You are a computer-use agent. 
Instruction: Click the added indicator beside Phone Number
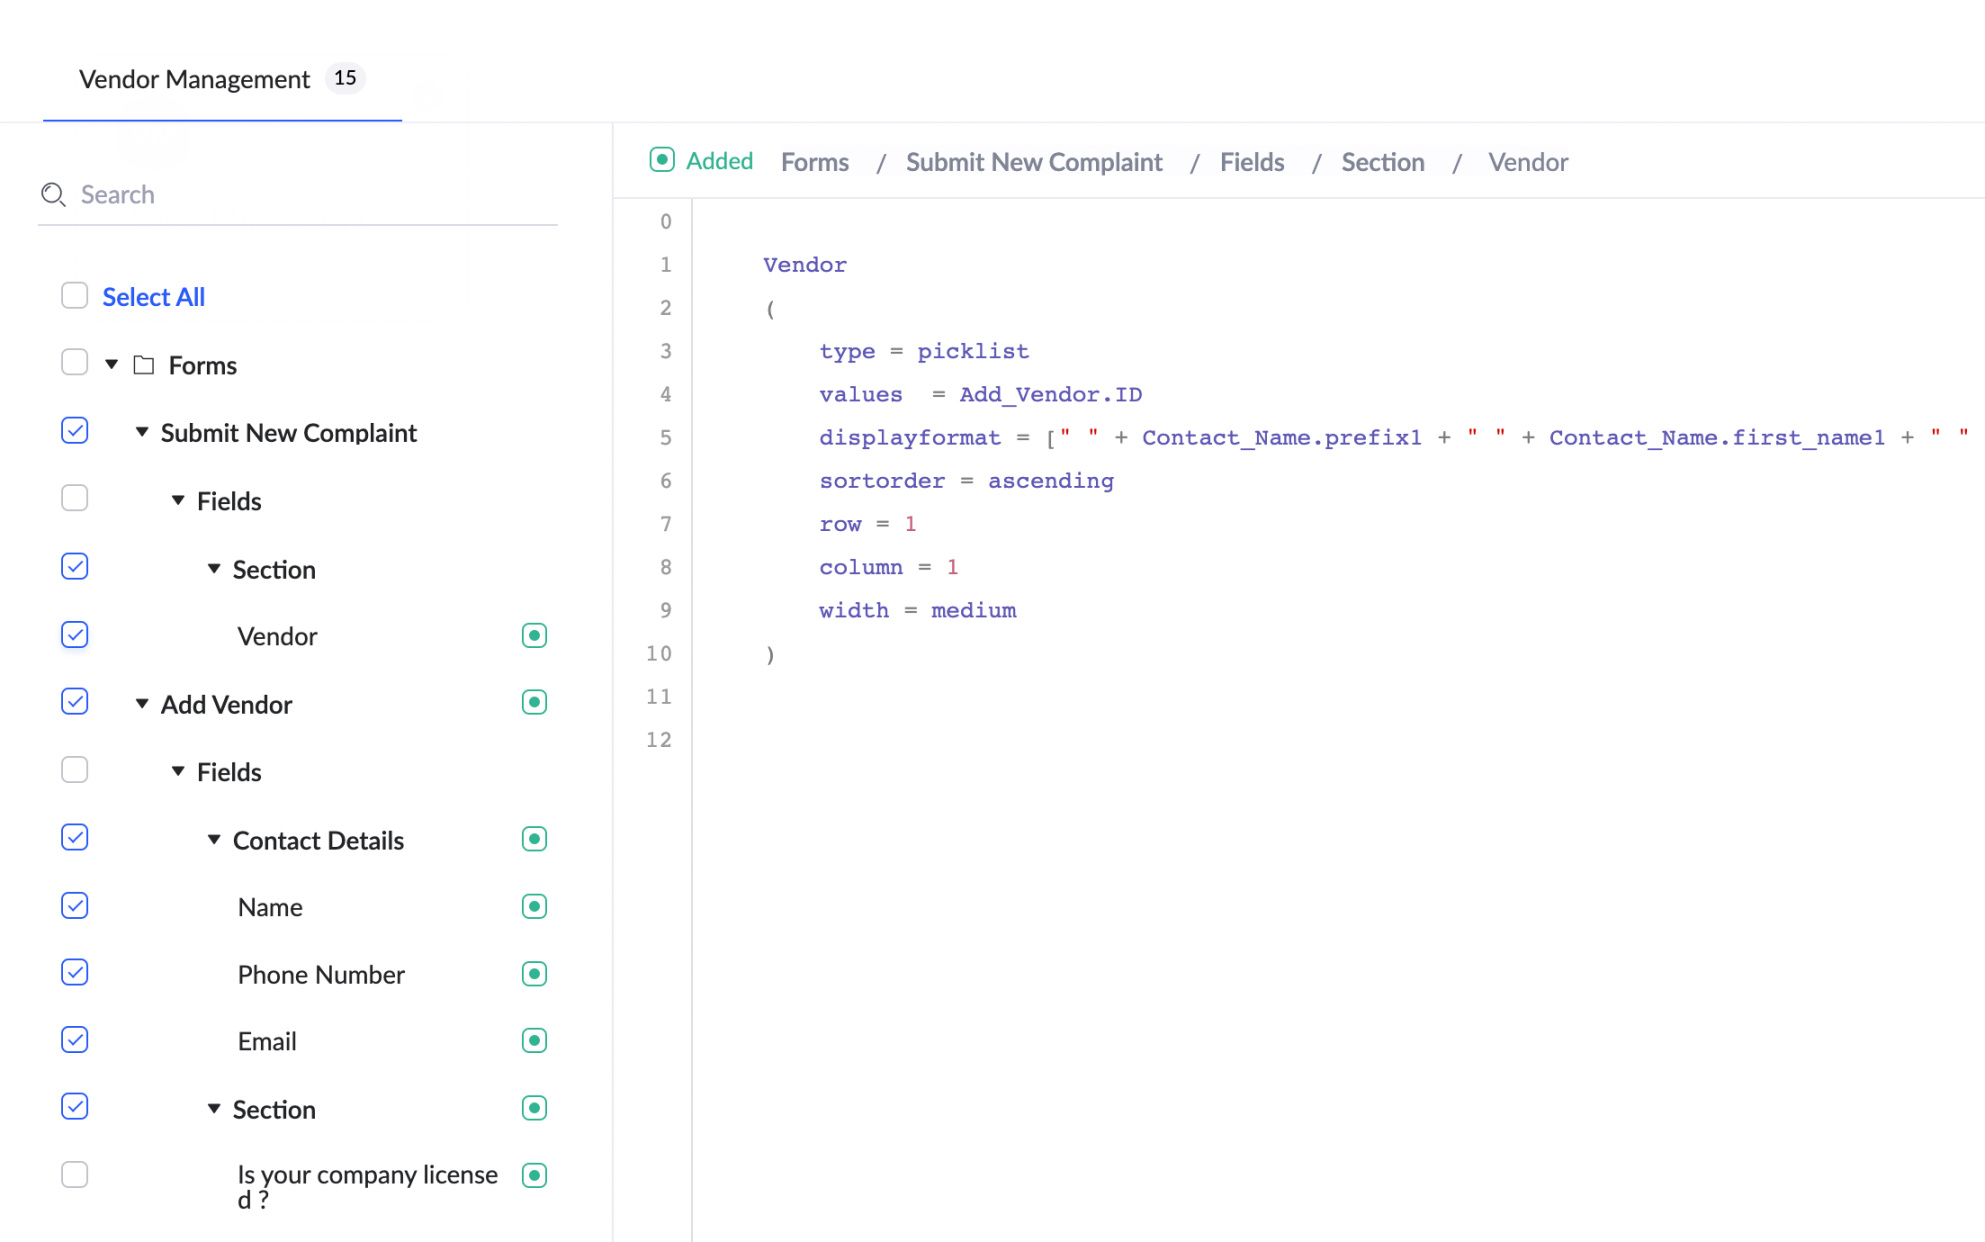click(534, 974)
